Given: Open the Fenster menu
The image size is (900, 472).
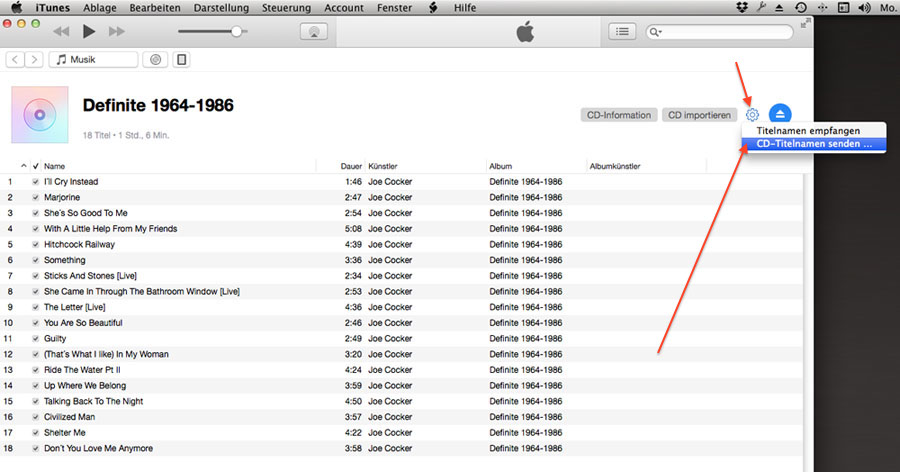Looking at the screenshot, I should [394, 7].
